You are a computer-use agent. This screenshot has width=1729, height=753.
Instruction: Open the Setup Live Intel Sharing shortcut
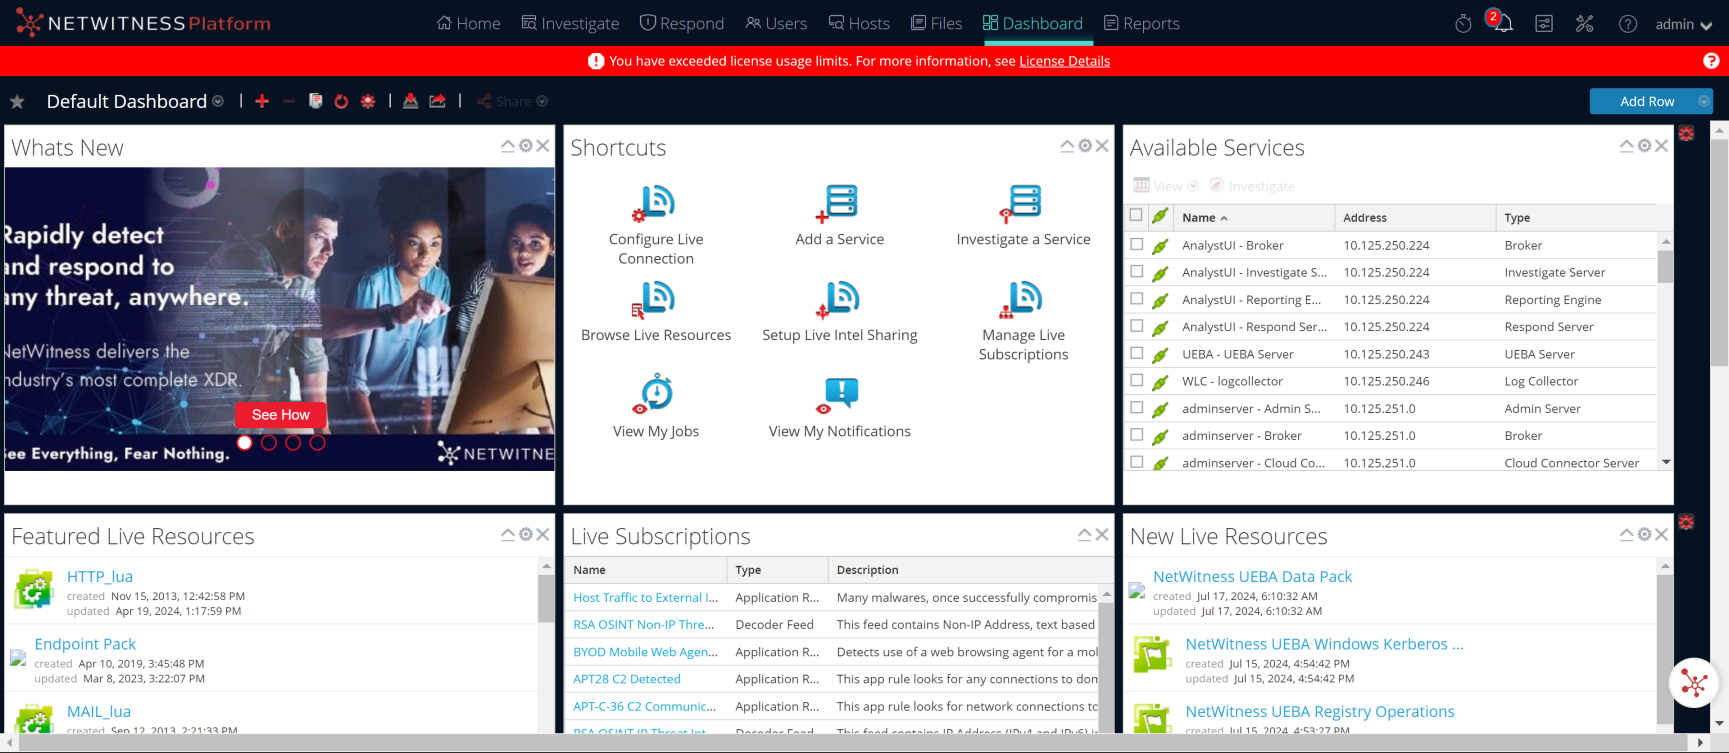tap(840, 312)
